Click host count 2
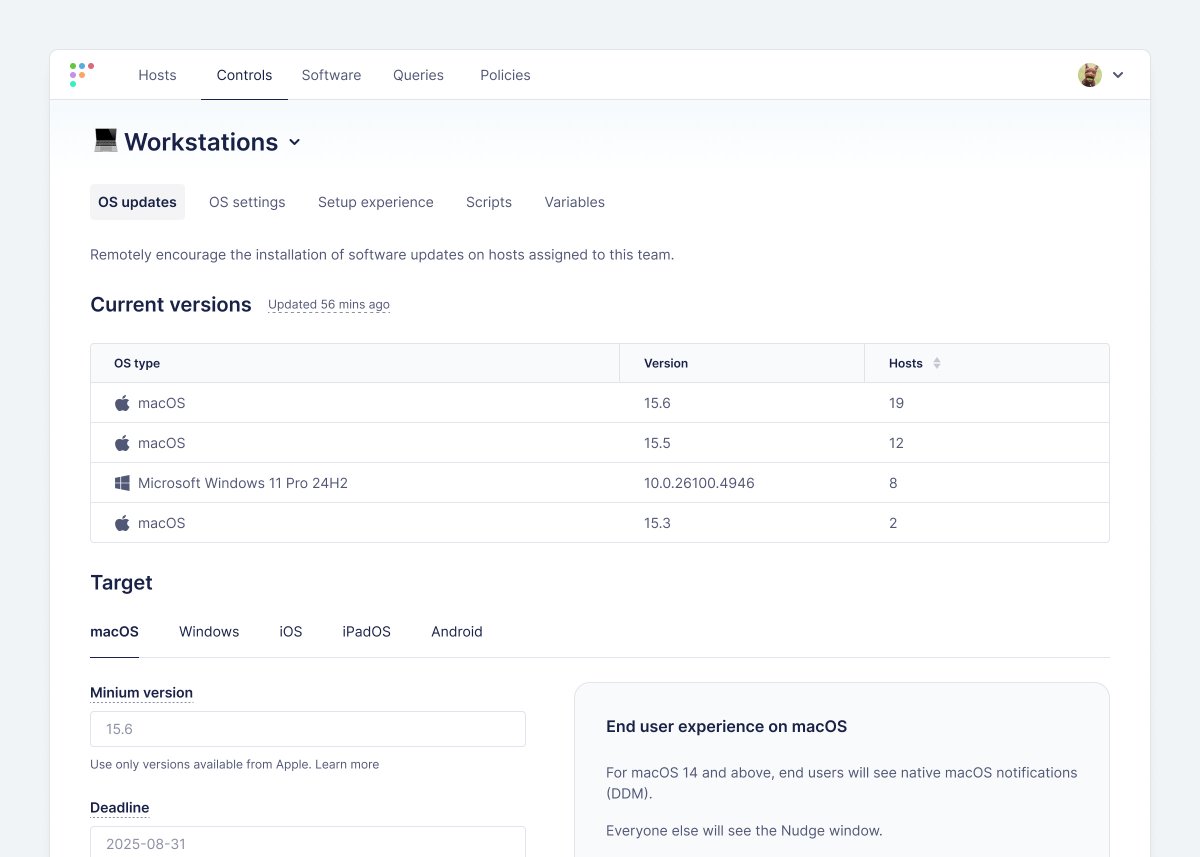1200x857 pixels. 893,523
